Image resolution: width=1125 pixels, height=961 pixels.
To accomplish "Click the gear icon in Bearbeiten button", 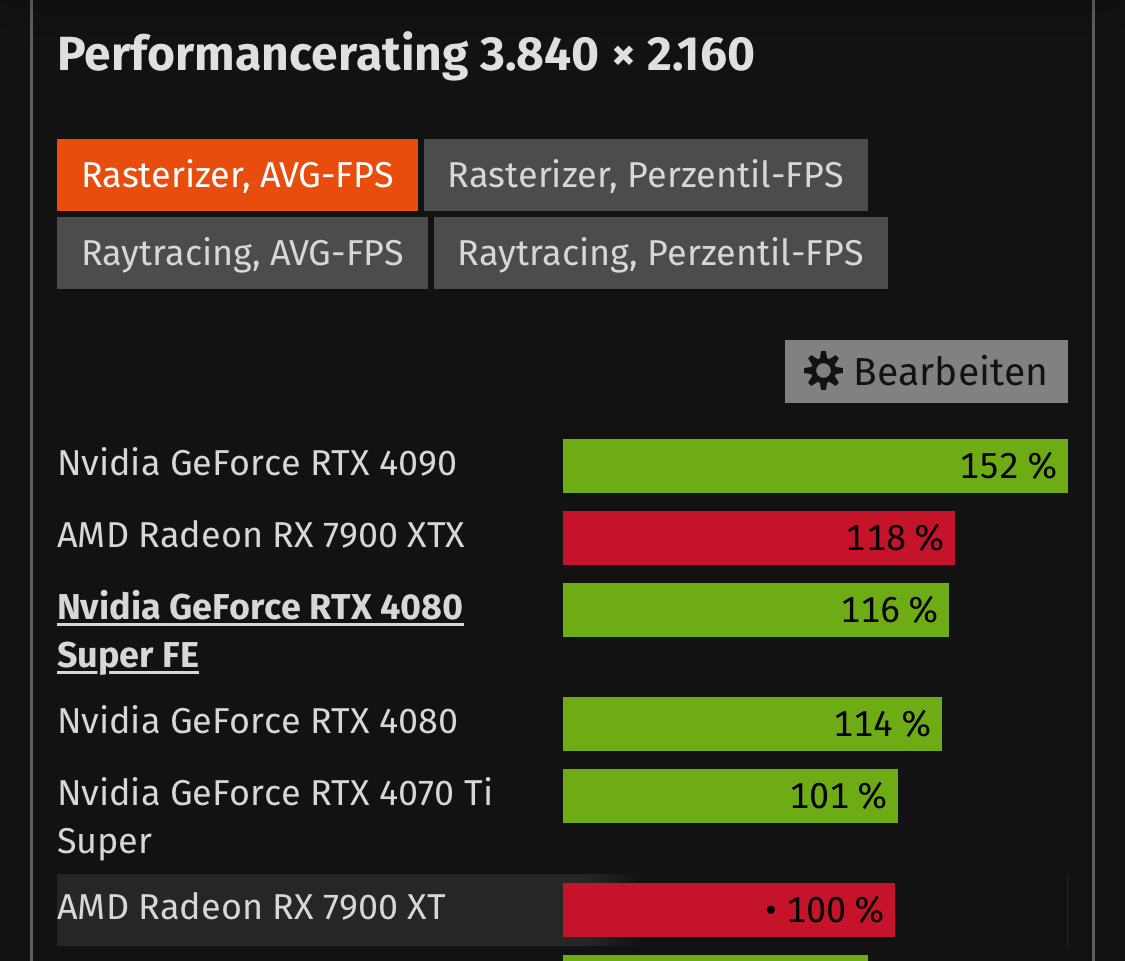I will coord(822,371).
